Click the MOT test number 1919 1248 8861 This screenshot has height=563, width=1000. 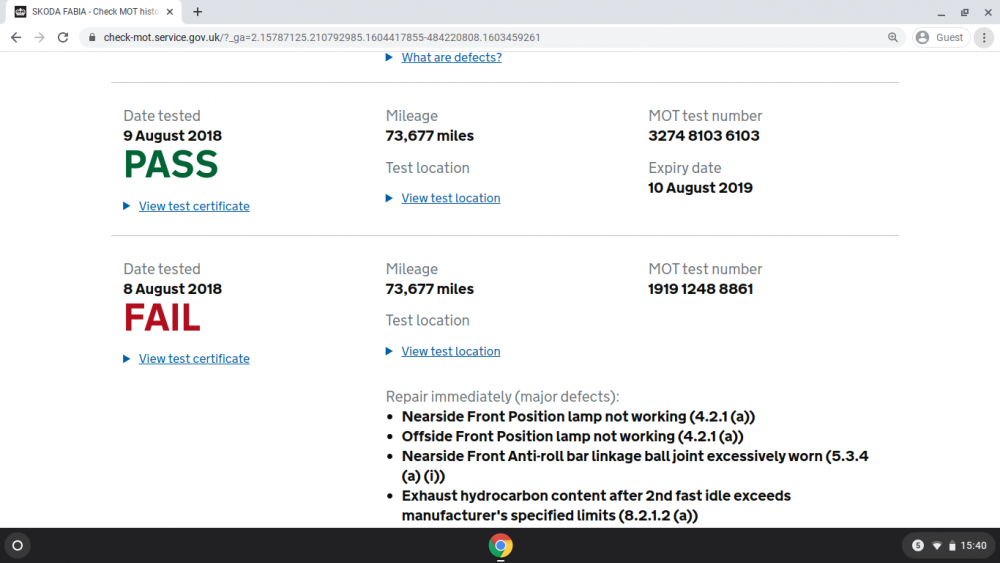pos(700,289)
